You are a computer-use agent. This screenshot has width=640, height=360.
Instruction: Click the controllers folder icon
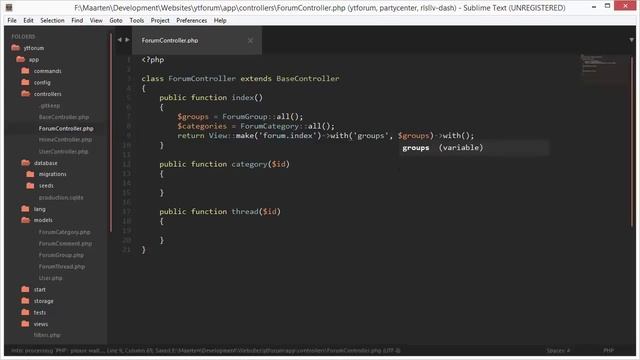[25, 93]
